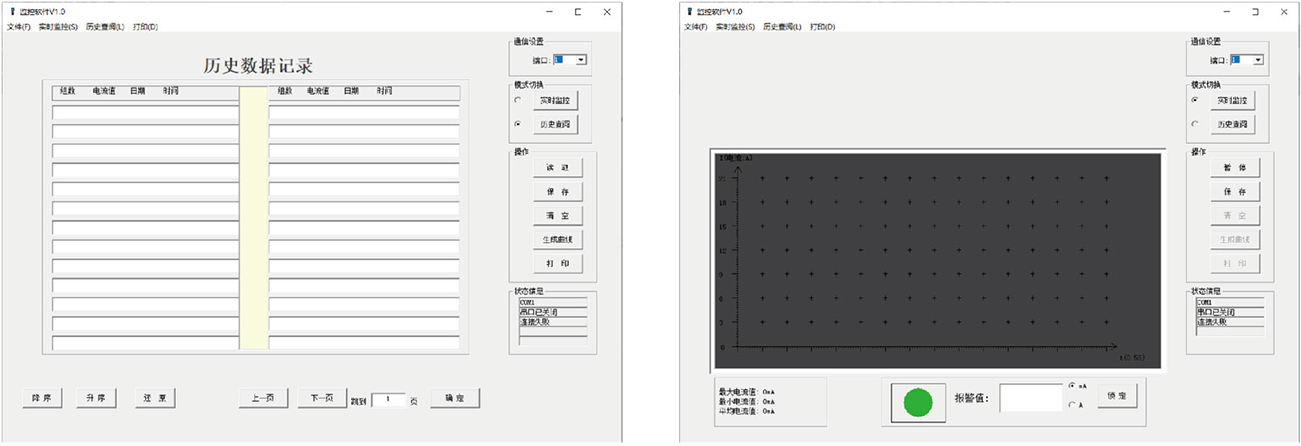This screenshot has height=446, width=1301.
Task: Select the mA unit radio button
Action: (1073, 386)
